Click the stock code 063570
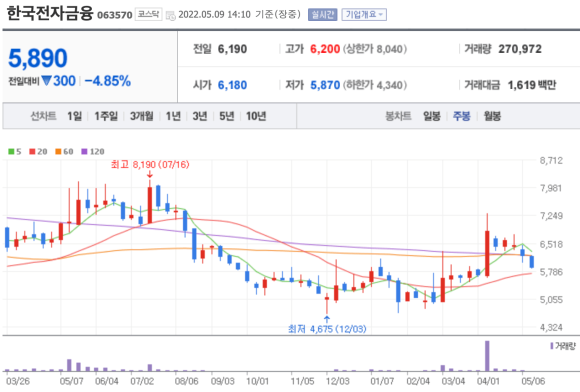 (115, 15)
